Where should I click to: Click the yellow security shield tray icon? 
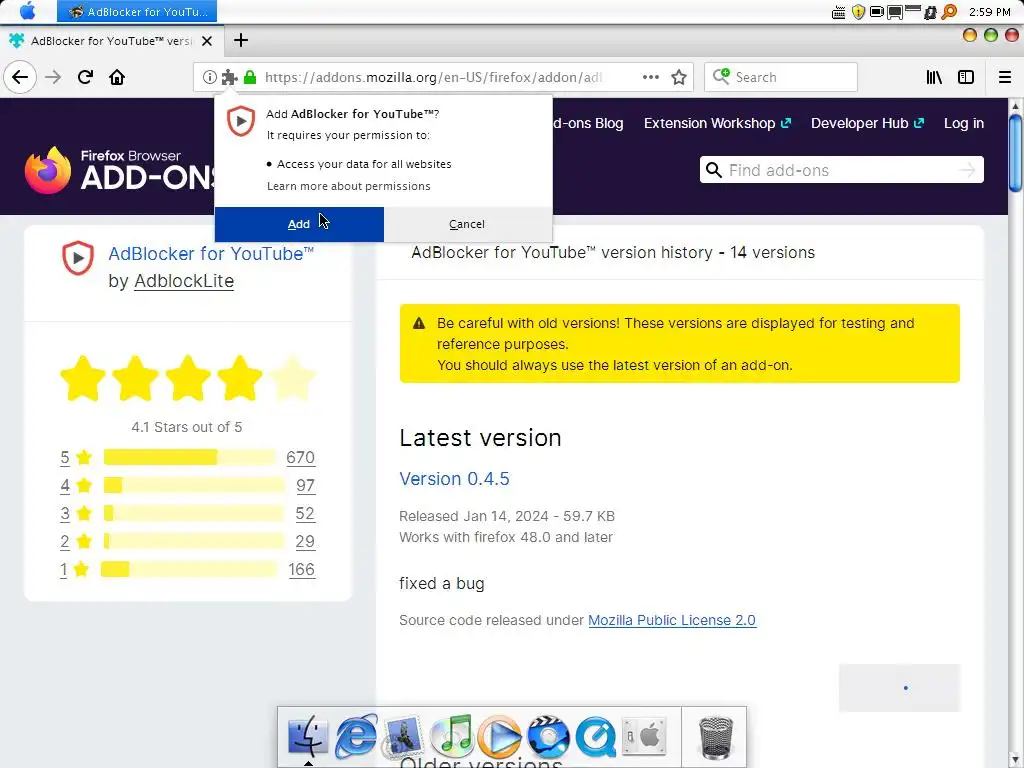point(858,12)
